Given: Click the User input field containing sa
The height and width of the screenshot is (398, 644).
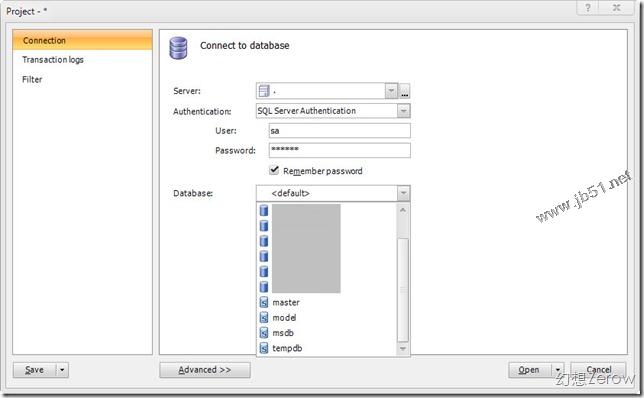Looking at the screenshot, I should (340, 131).
